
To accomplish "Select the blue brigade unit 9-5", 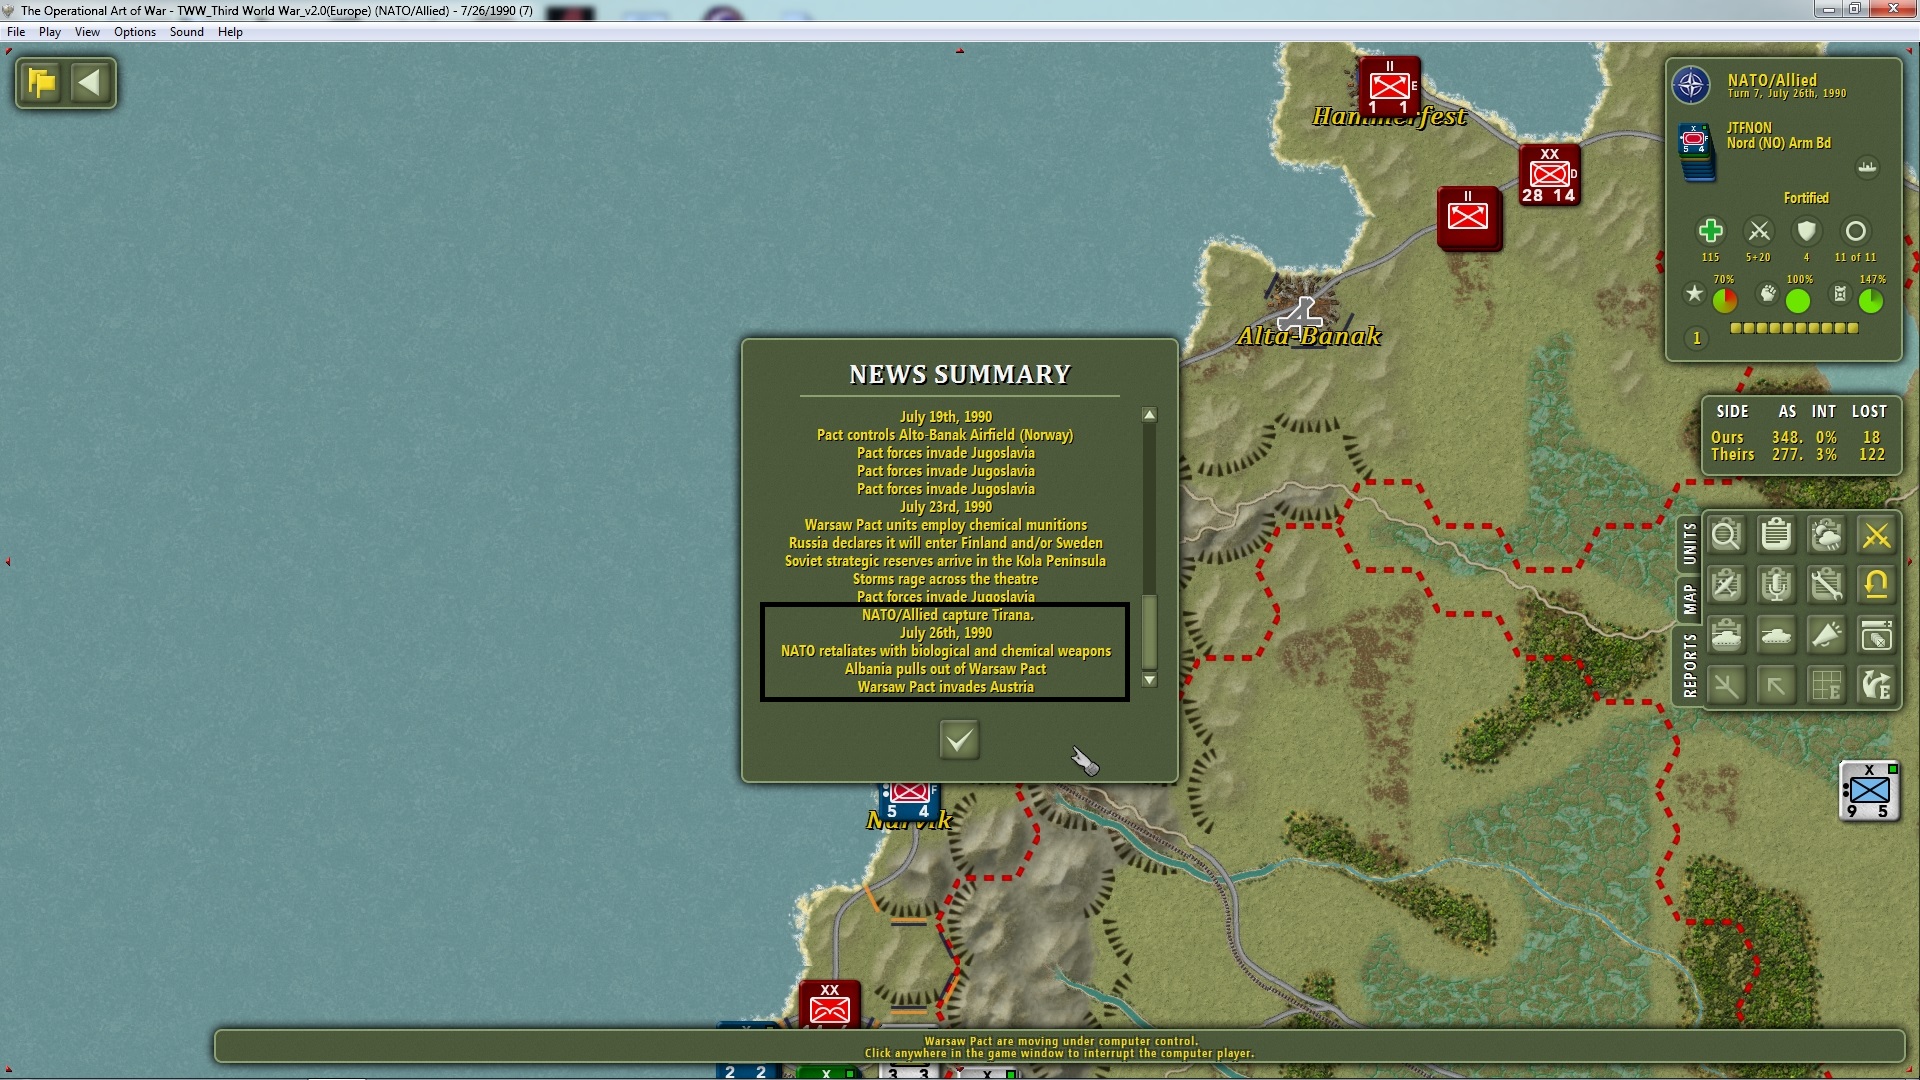I will (1869, 791).
